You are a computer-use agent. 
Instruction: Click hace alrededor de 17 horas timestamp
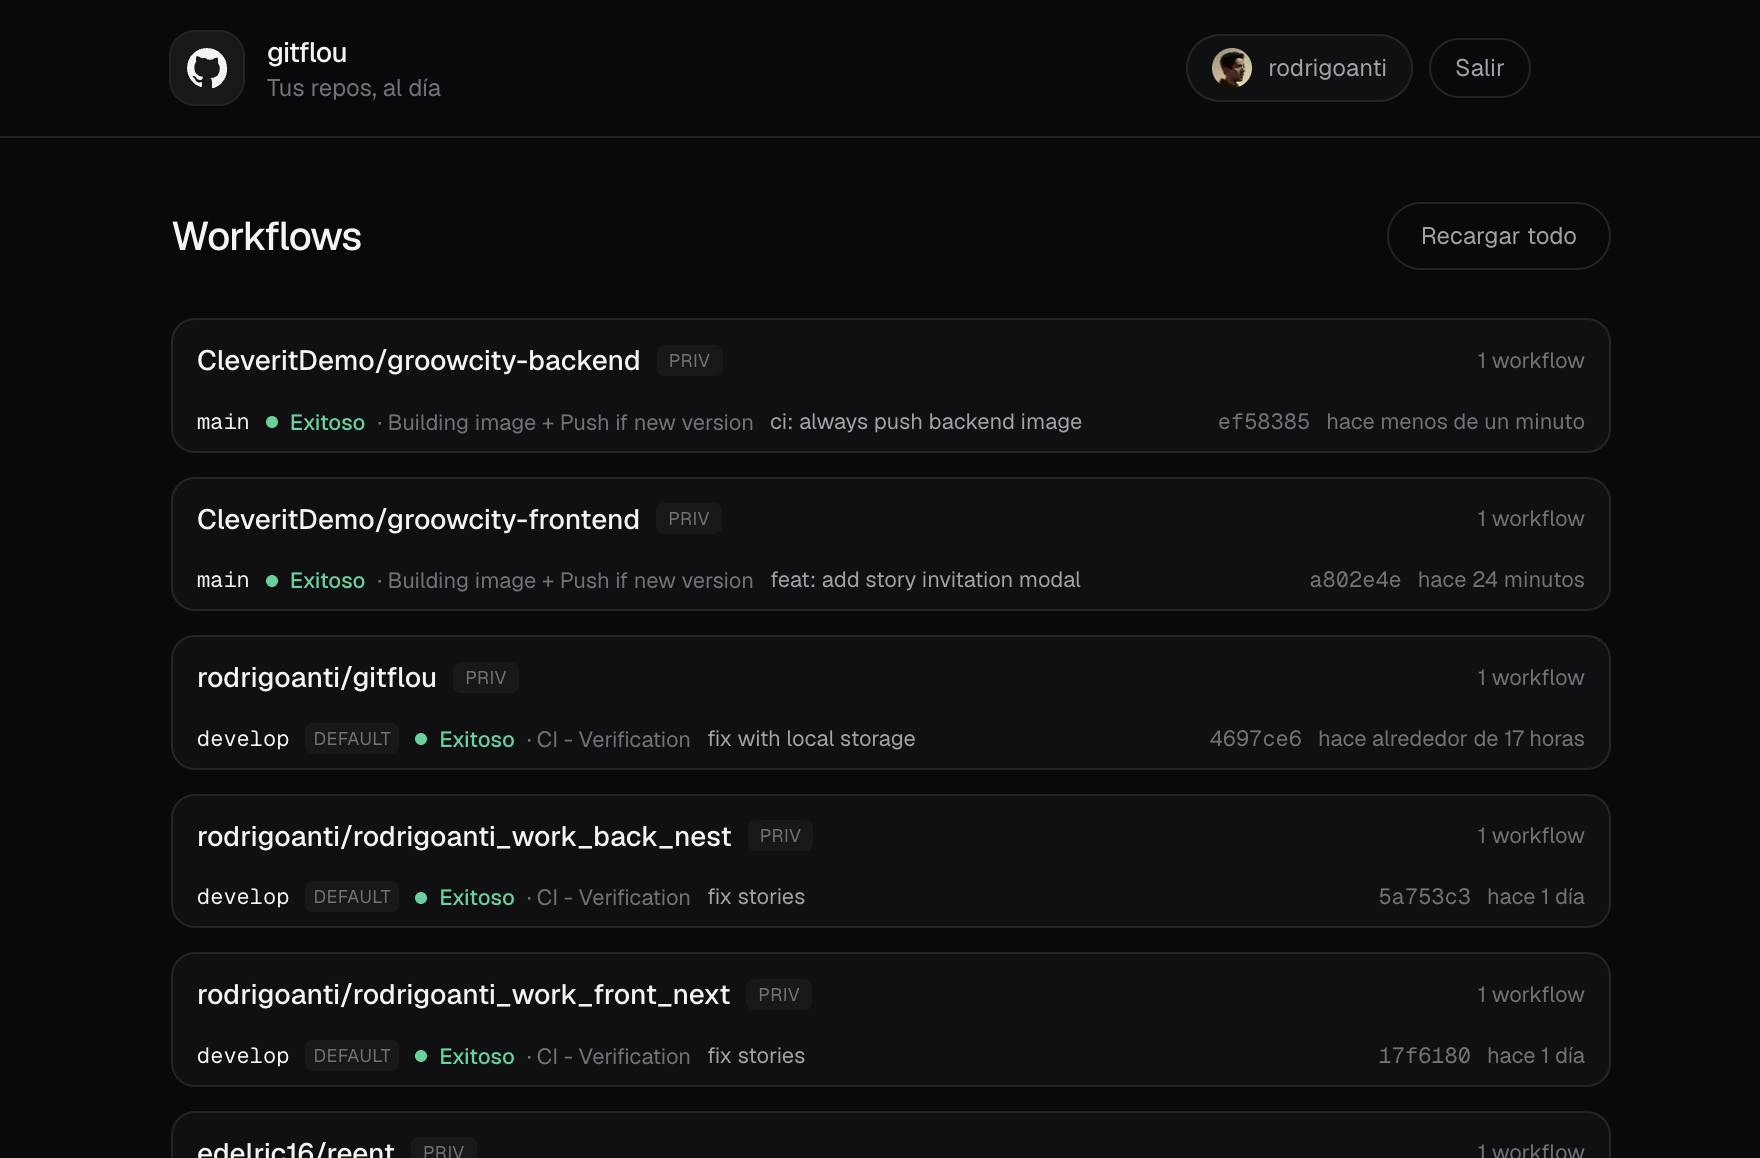click(1451, 739)
